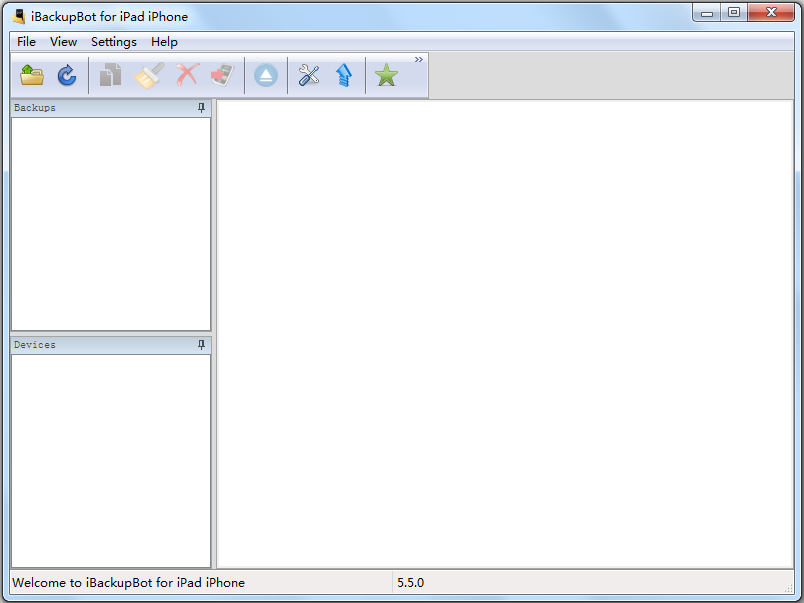Click the Backups panel title bar
Screen dimensions: 804x603
tap(111, 108)
